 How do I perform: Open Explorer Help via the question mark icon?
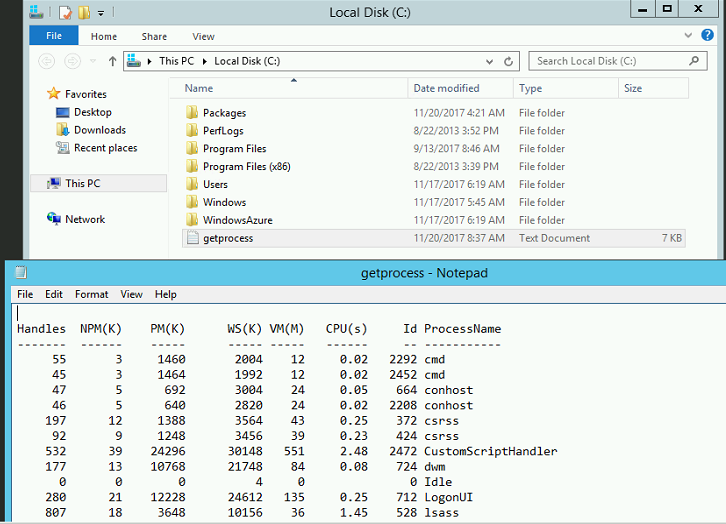click(x=707, y=35)
